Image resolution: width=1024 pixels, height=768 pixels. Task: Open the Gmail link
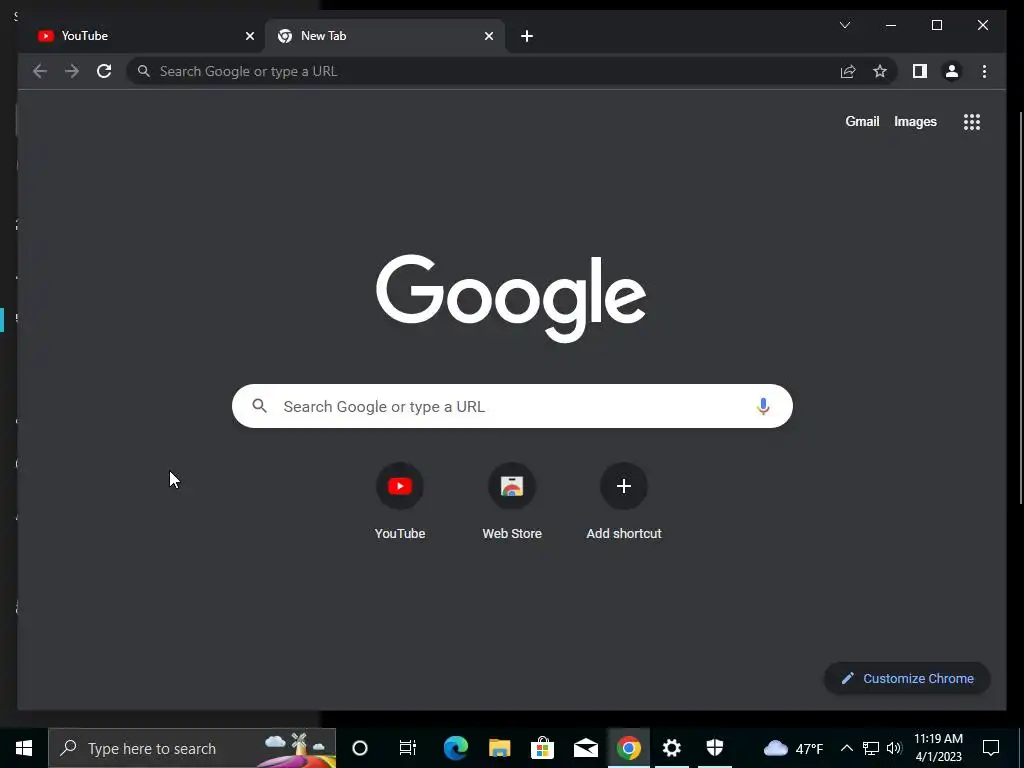coord(862,121)
